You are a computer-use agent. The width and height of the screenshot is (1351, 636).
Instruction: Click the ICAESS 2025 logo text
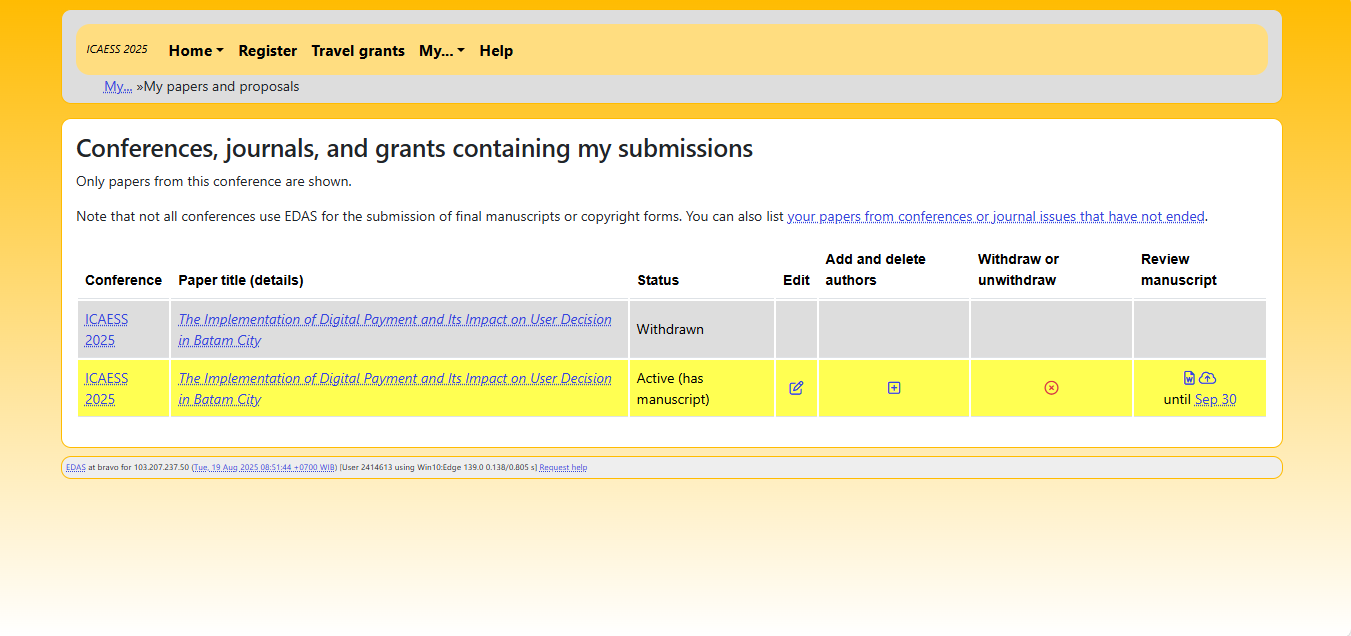(x=117, y=50)
